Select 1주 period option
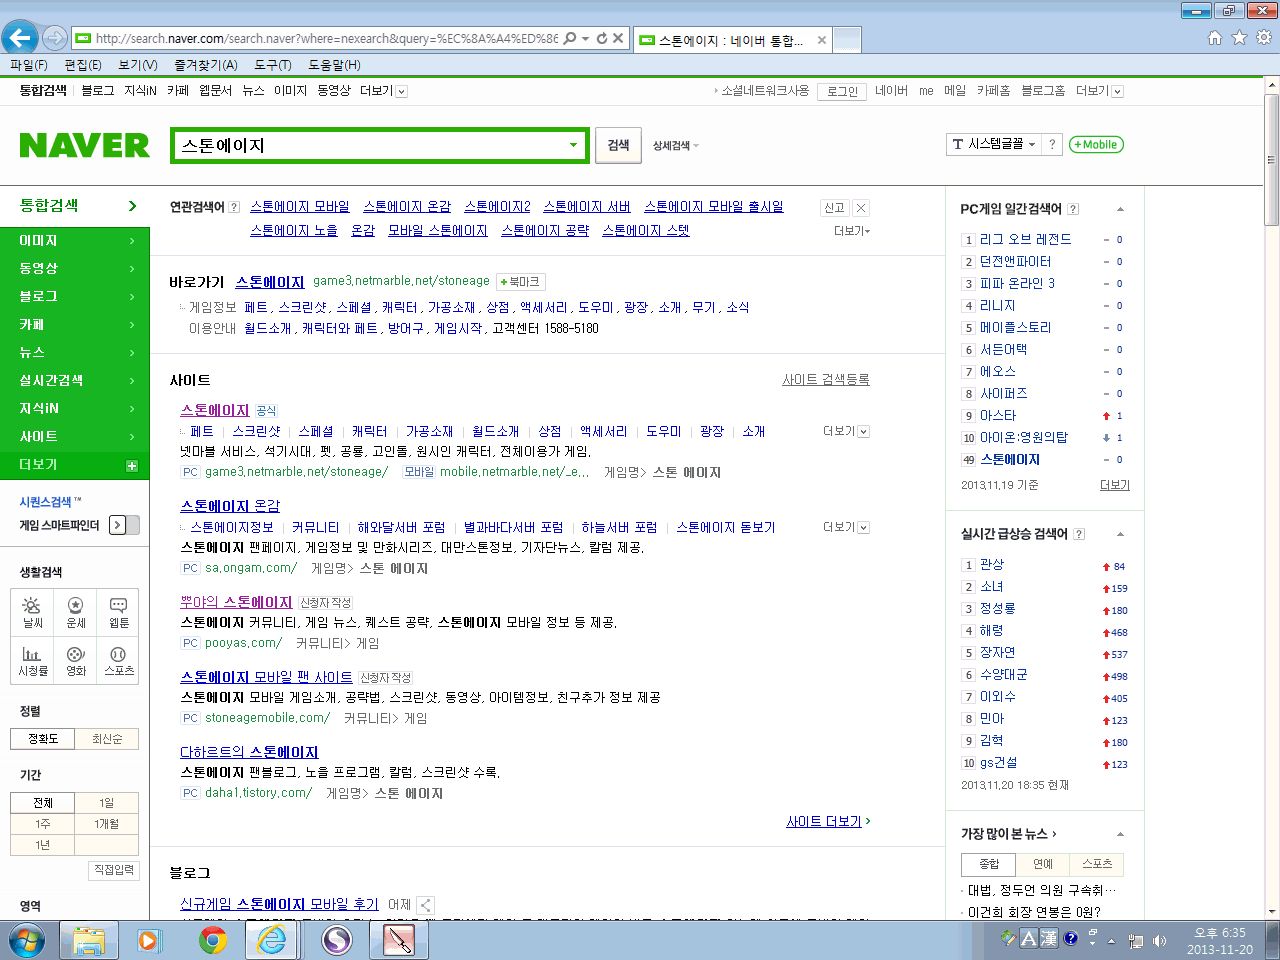This screenshot has height=960, width=1280. coord(43,824)
